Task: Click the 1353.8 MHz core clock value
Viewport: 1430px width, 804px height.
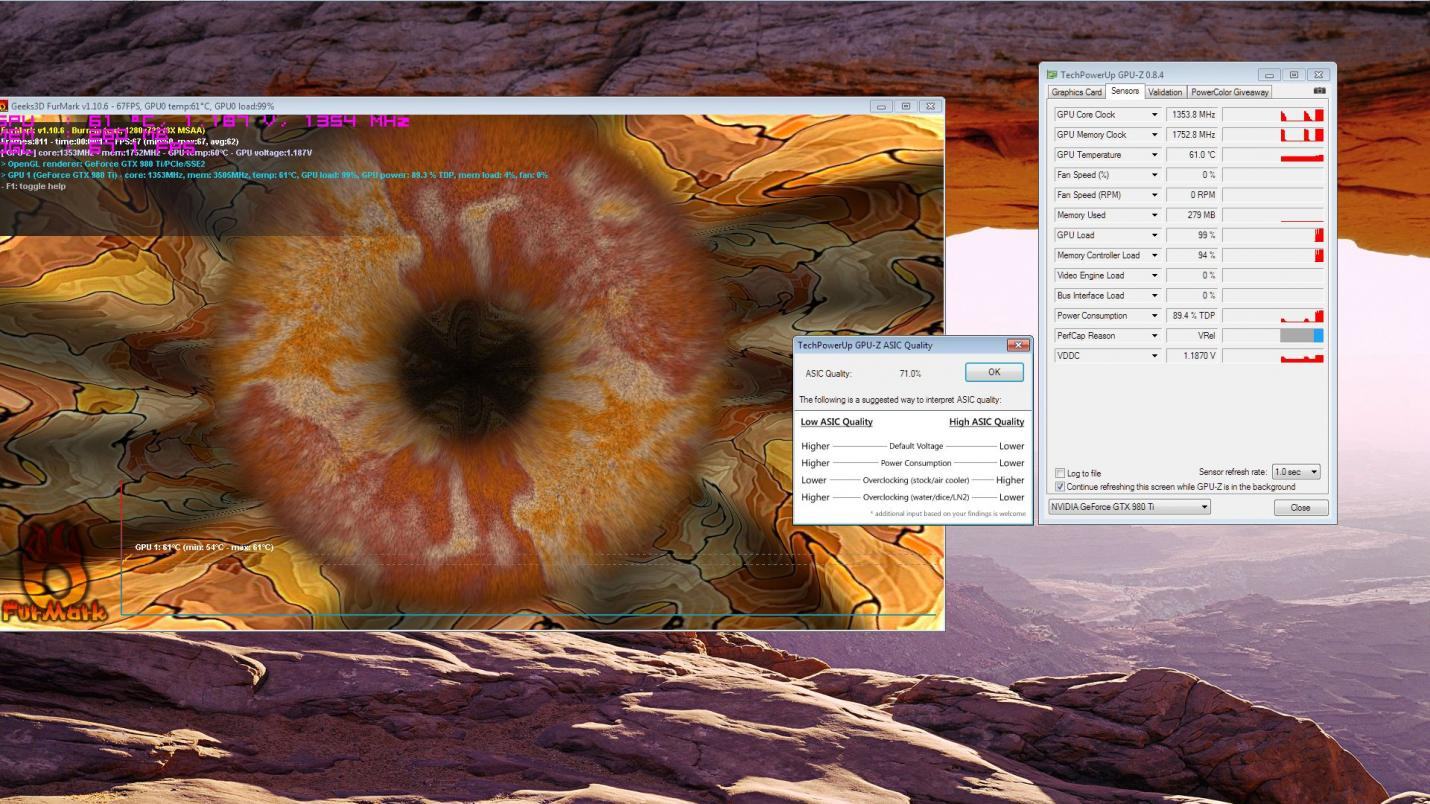Action: click(1192, 115)
